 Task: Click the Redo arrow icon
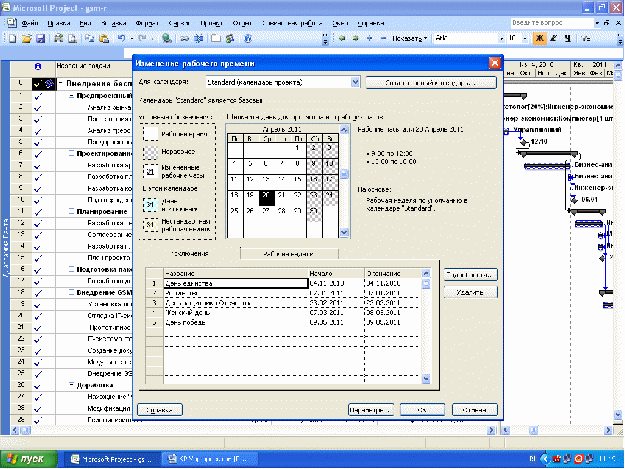click(142, 39)
